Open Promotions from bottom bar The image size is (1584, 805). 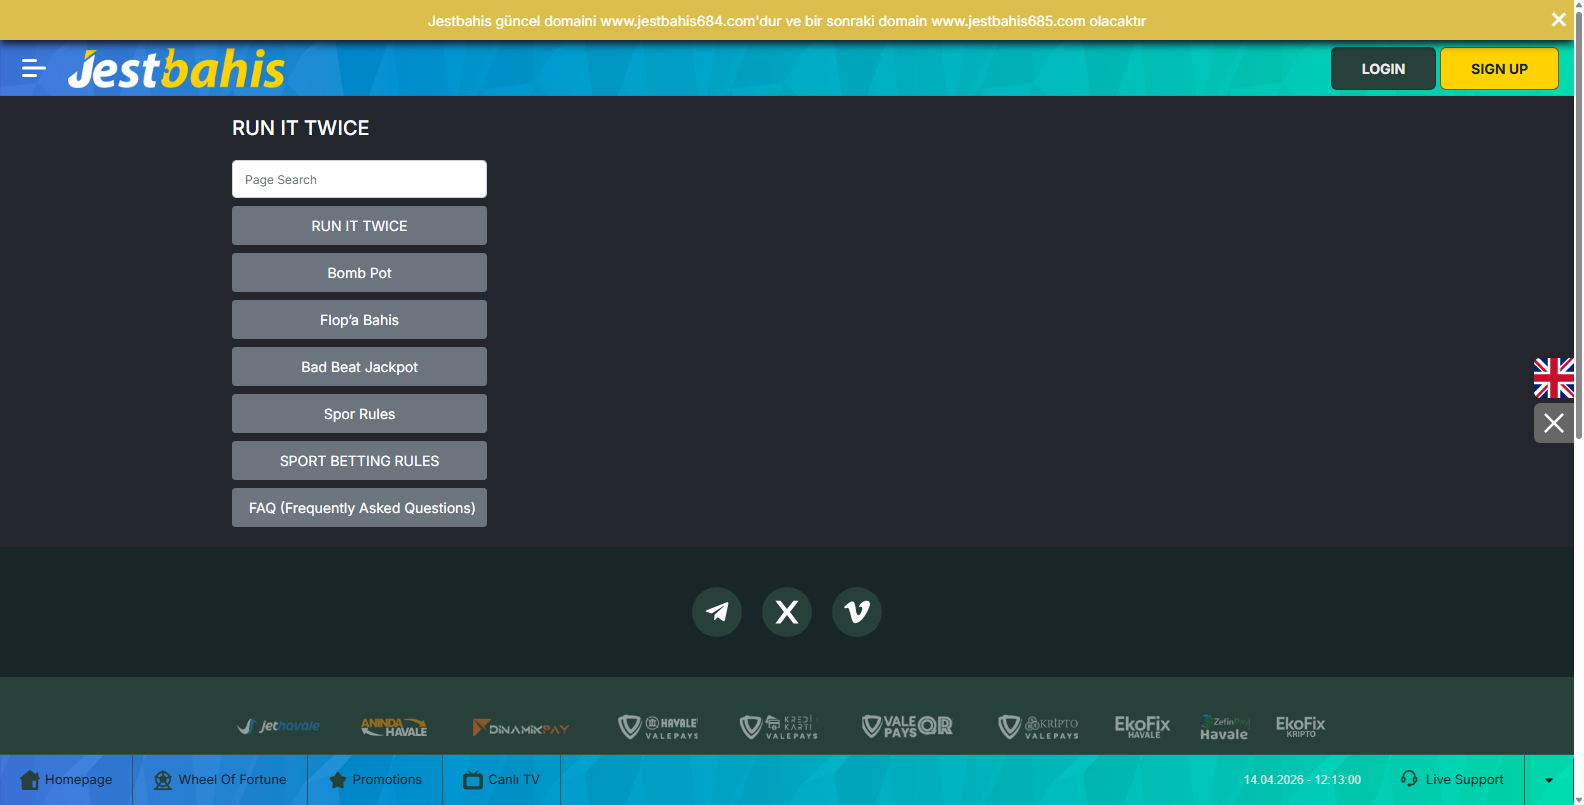(x=375, y=780)
